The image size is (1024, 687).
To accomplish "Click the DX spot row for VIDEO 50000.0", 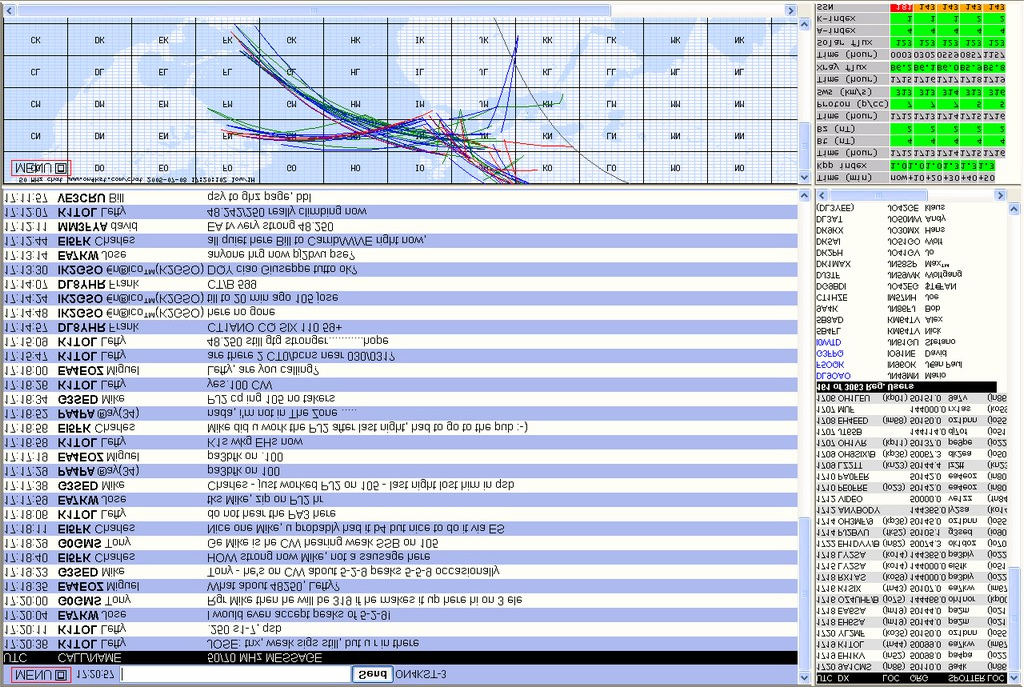I will click(x=911, y=499).
